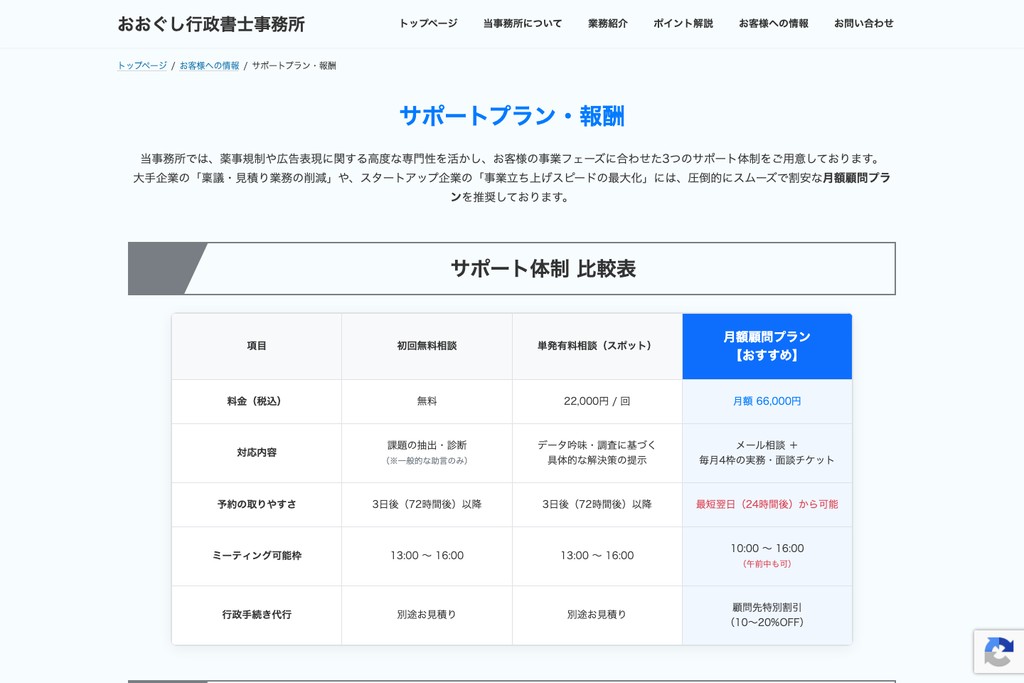The width and height of the screenshot is (1024, 683).
Task: Open the お問い合わせ navigation item
Action: click(x=863, y=24)
